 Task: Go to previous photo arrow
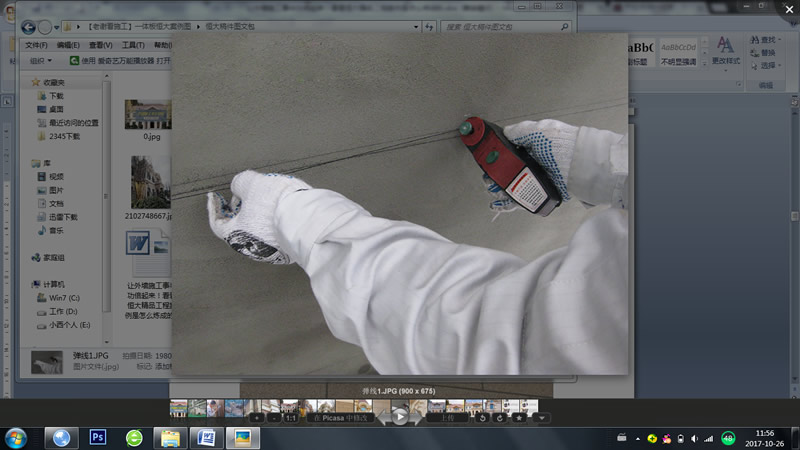382,417
